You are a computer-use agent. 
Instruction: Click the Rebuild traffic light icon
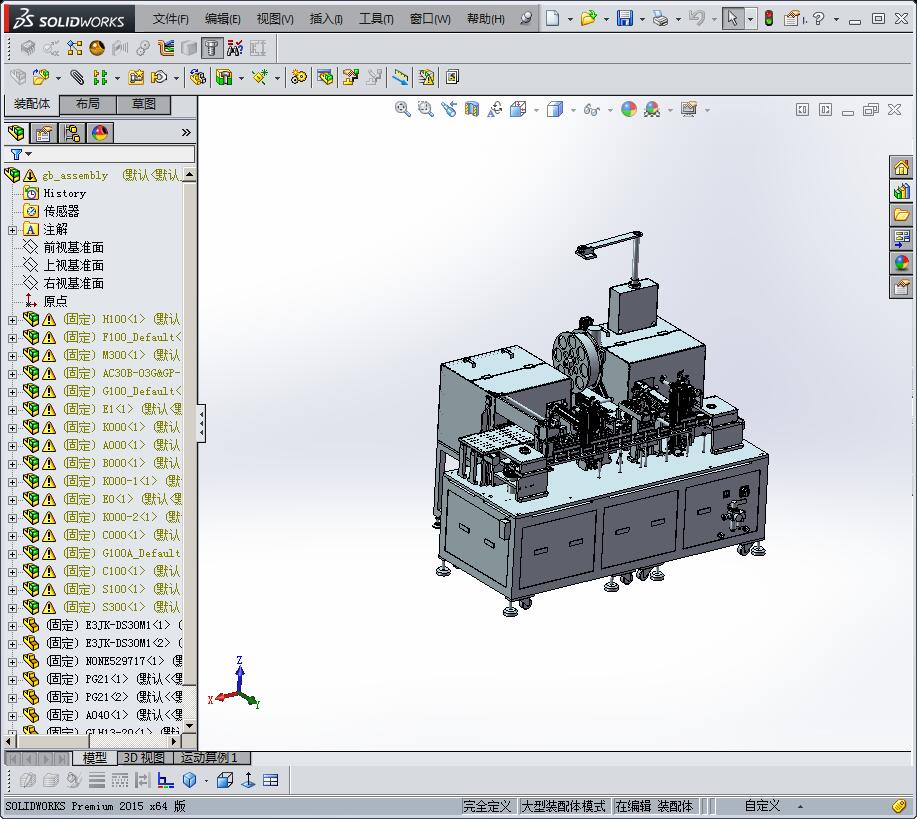click(768, 18)
